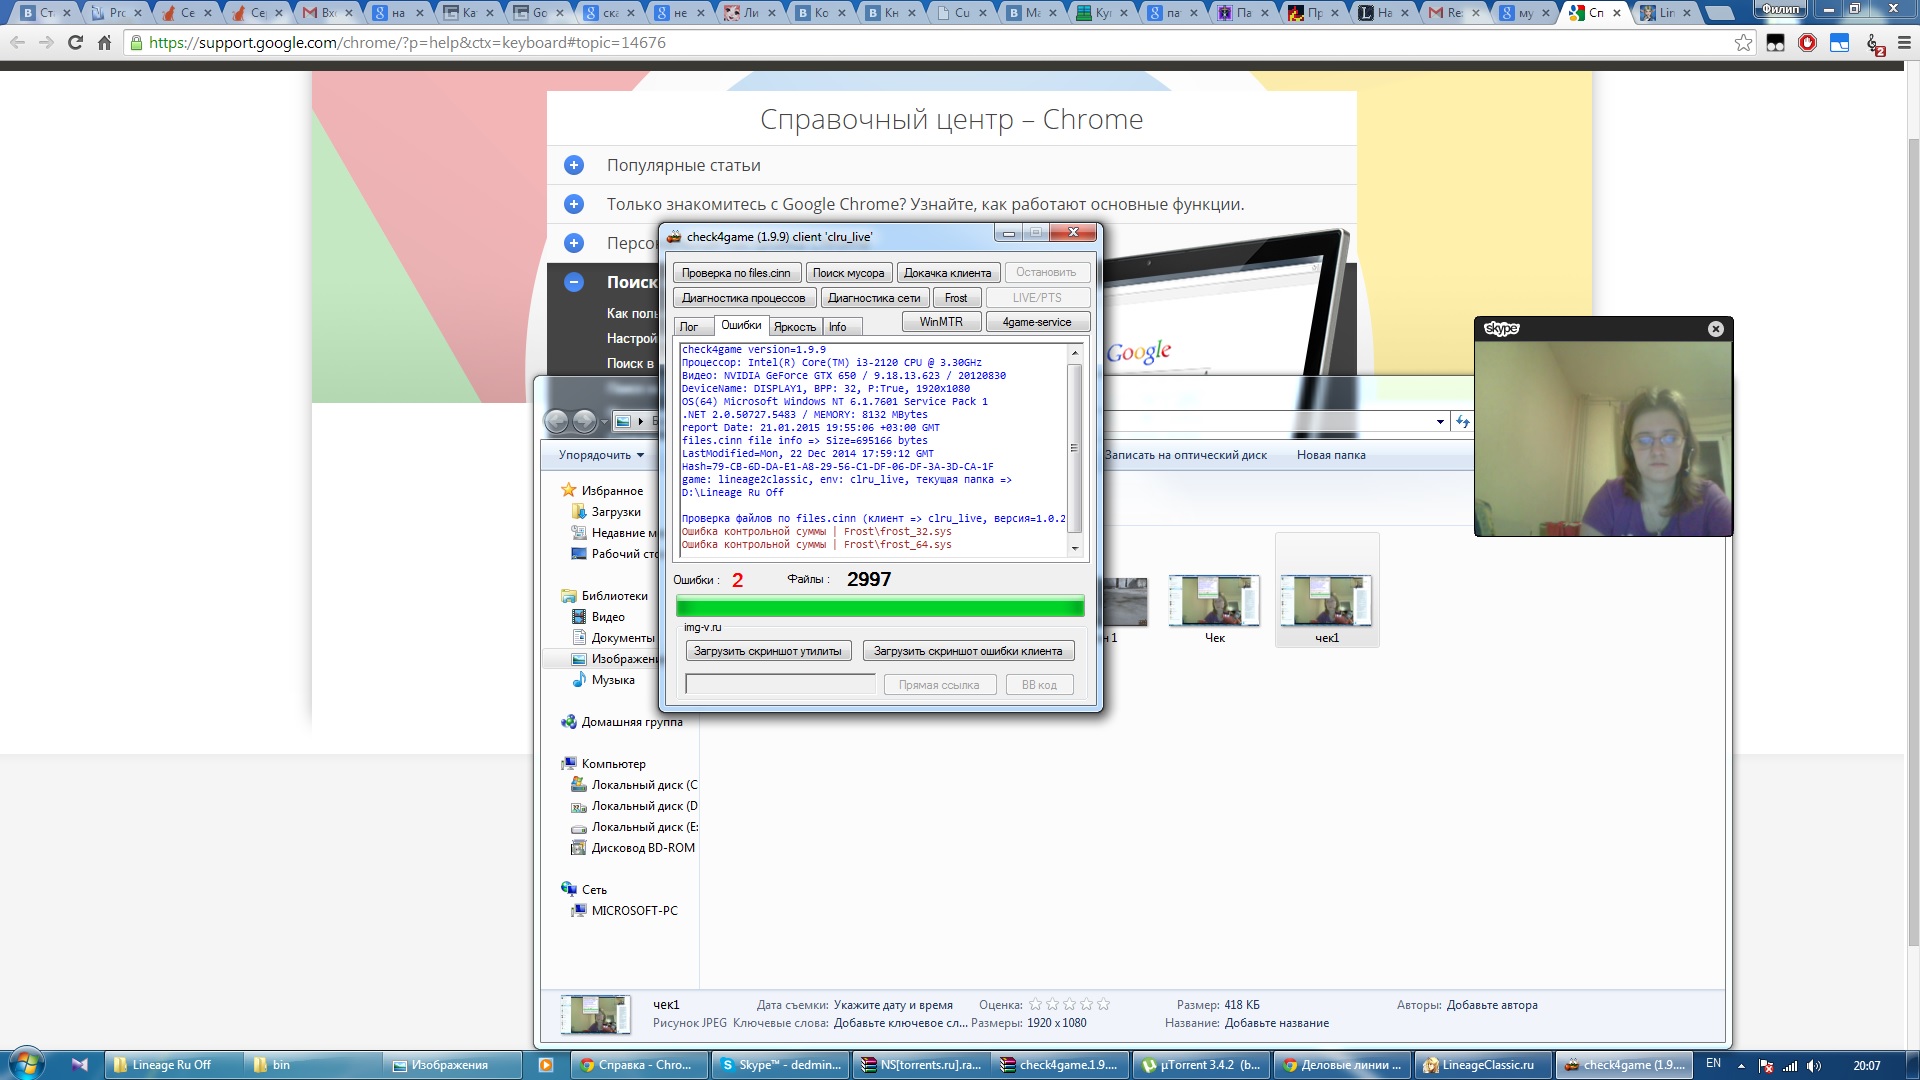Switch to the Яркость tab
1920x1080 pixels.
coord(795,327)
